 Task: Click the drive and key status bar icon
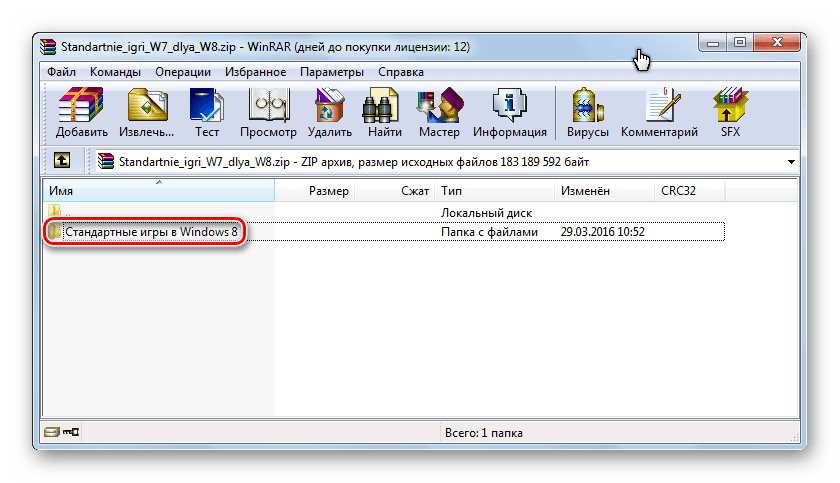click(61, 433)
